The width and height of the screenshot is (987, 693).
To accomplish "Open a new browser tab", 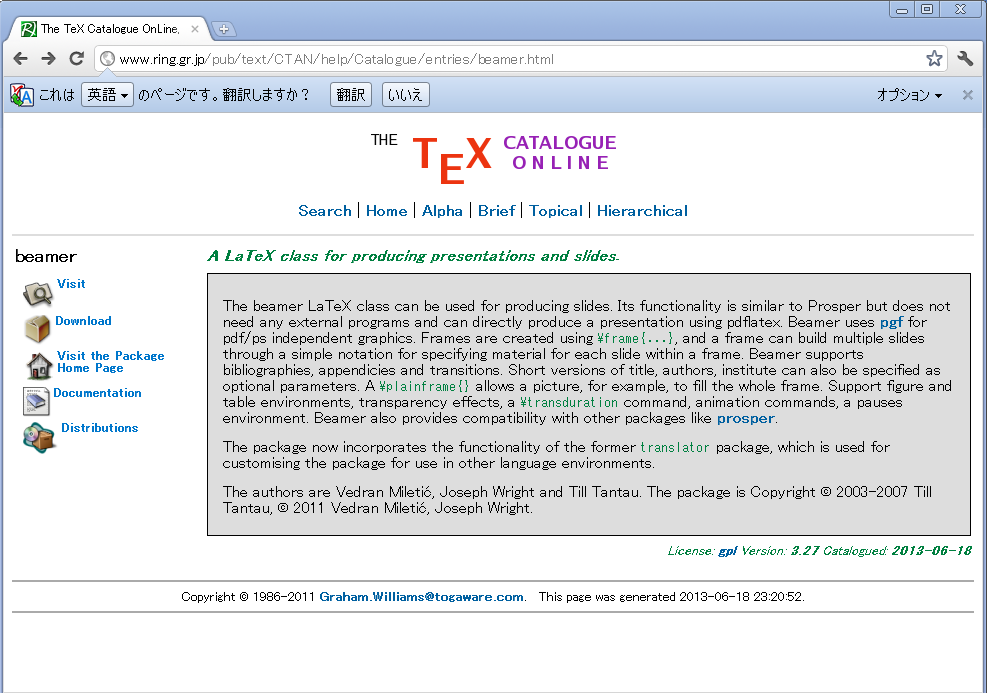I will (224, 29).
